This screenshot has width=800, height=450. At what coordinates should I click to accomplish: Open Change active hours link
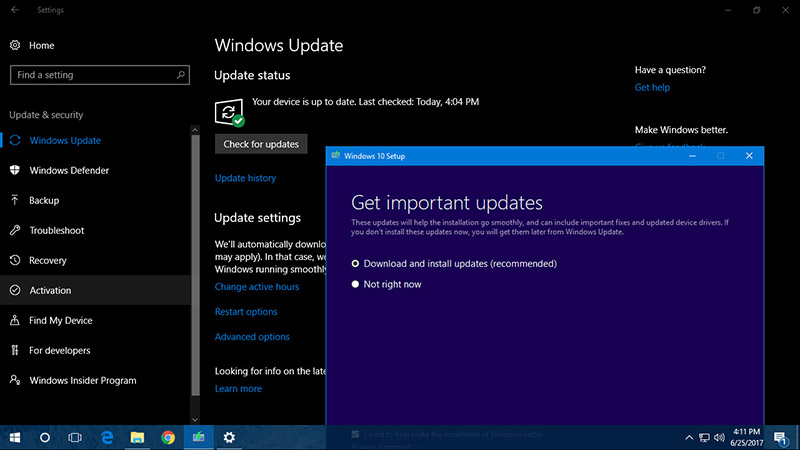click(257, 287)
